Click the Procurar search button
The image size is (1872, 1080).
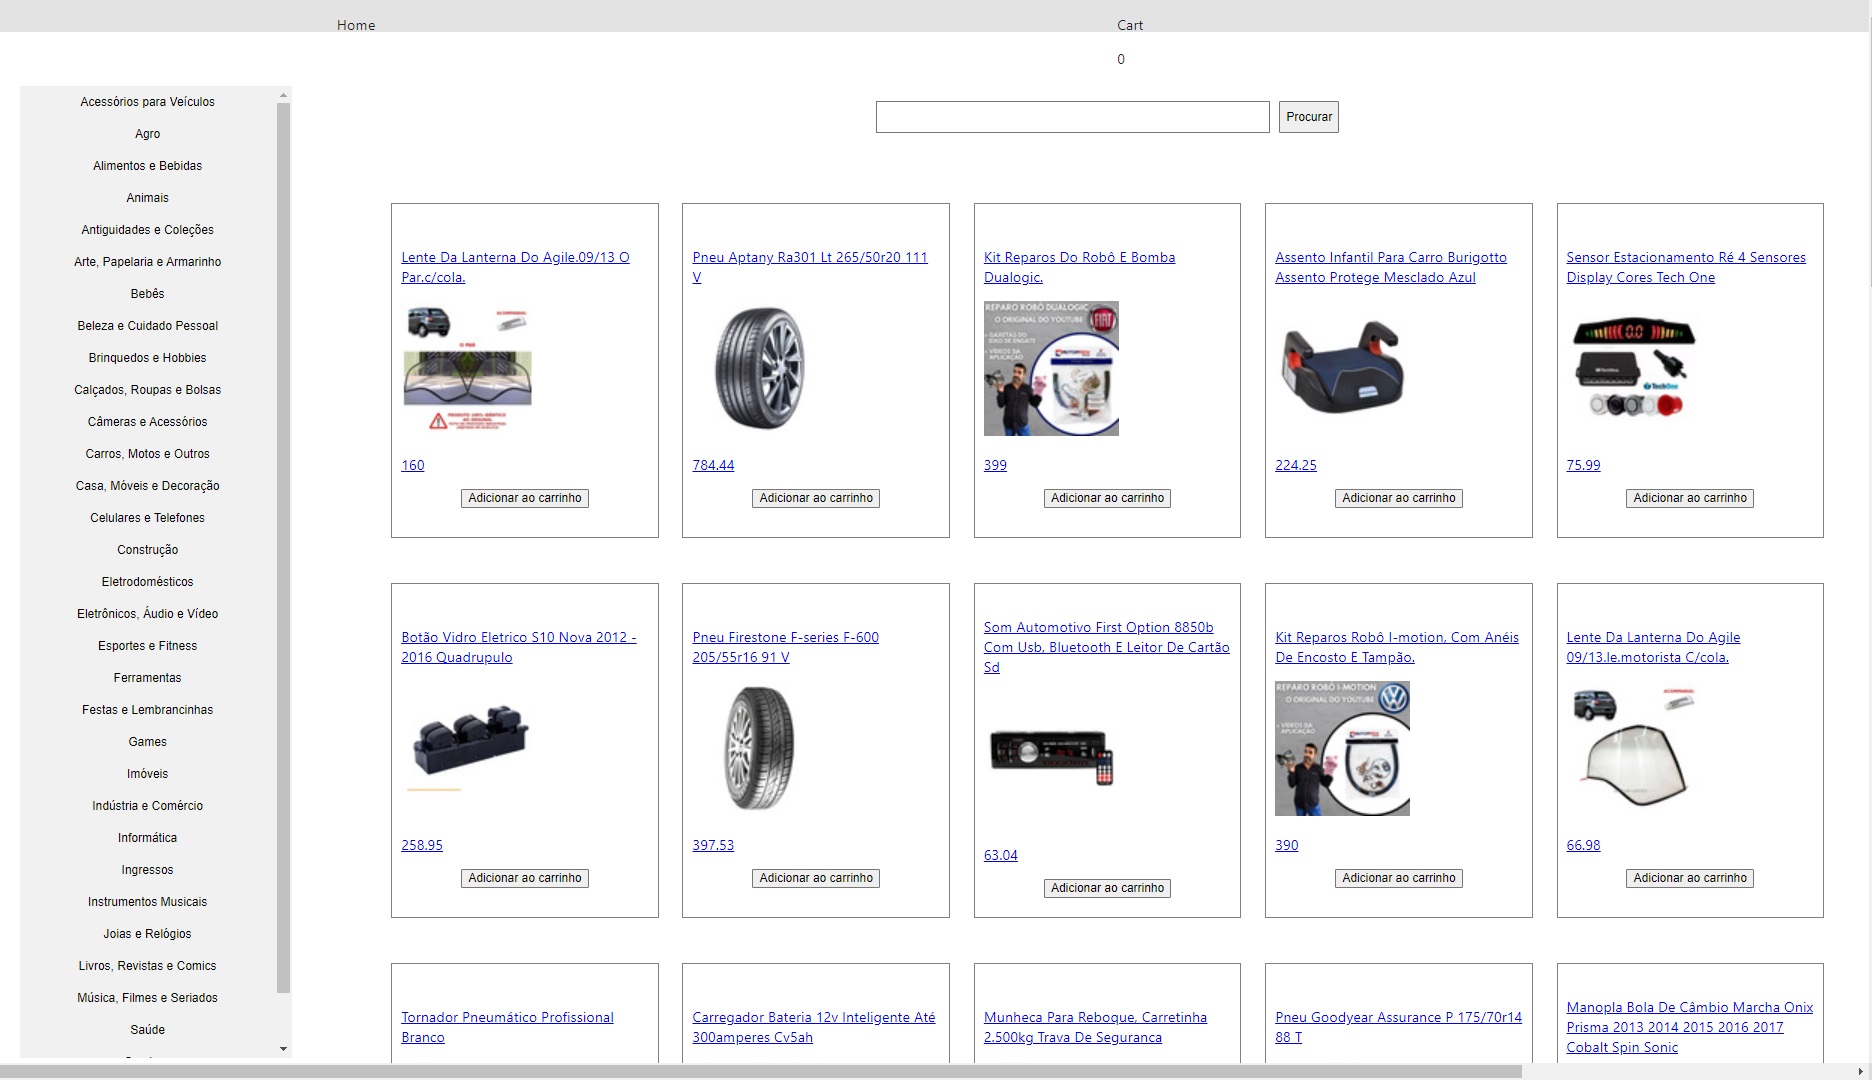[1309, 117]
